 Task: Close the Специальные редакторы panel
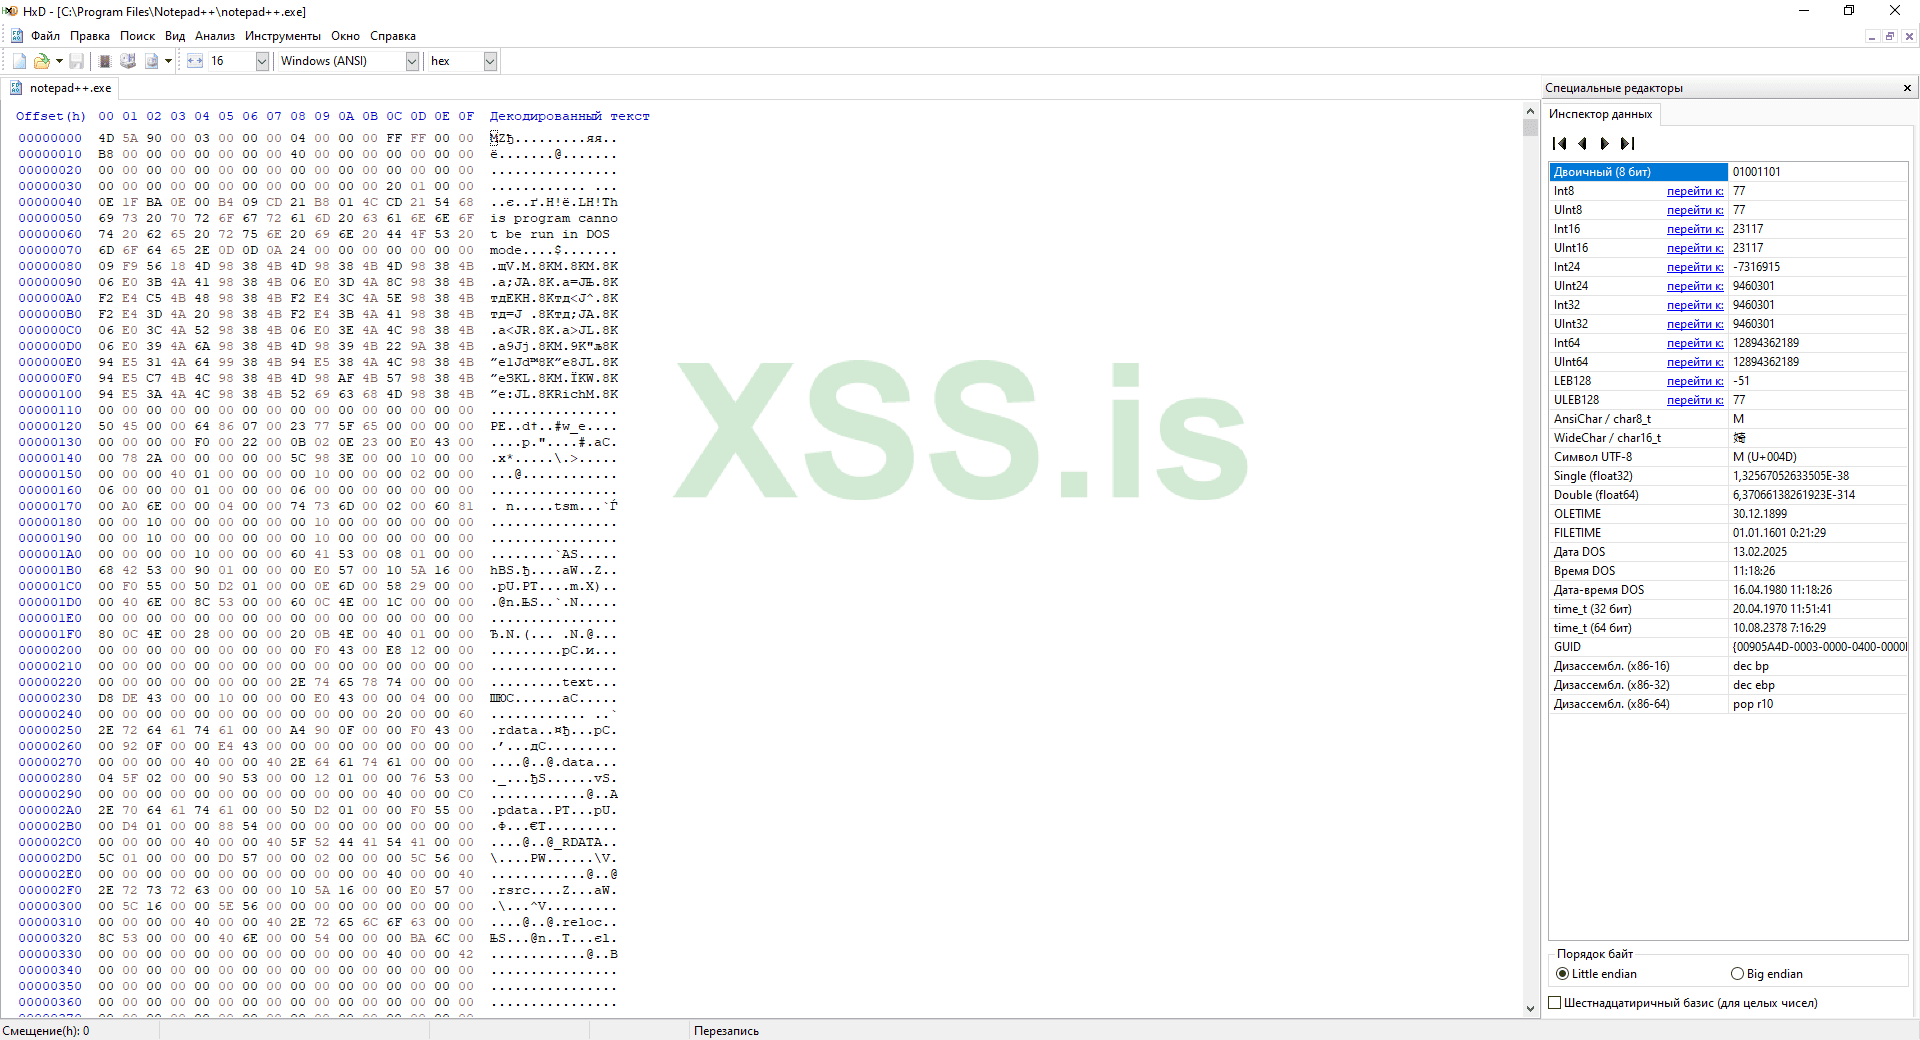click(1907, 88)
